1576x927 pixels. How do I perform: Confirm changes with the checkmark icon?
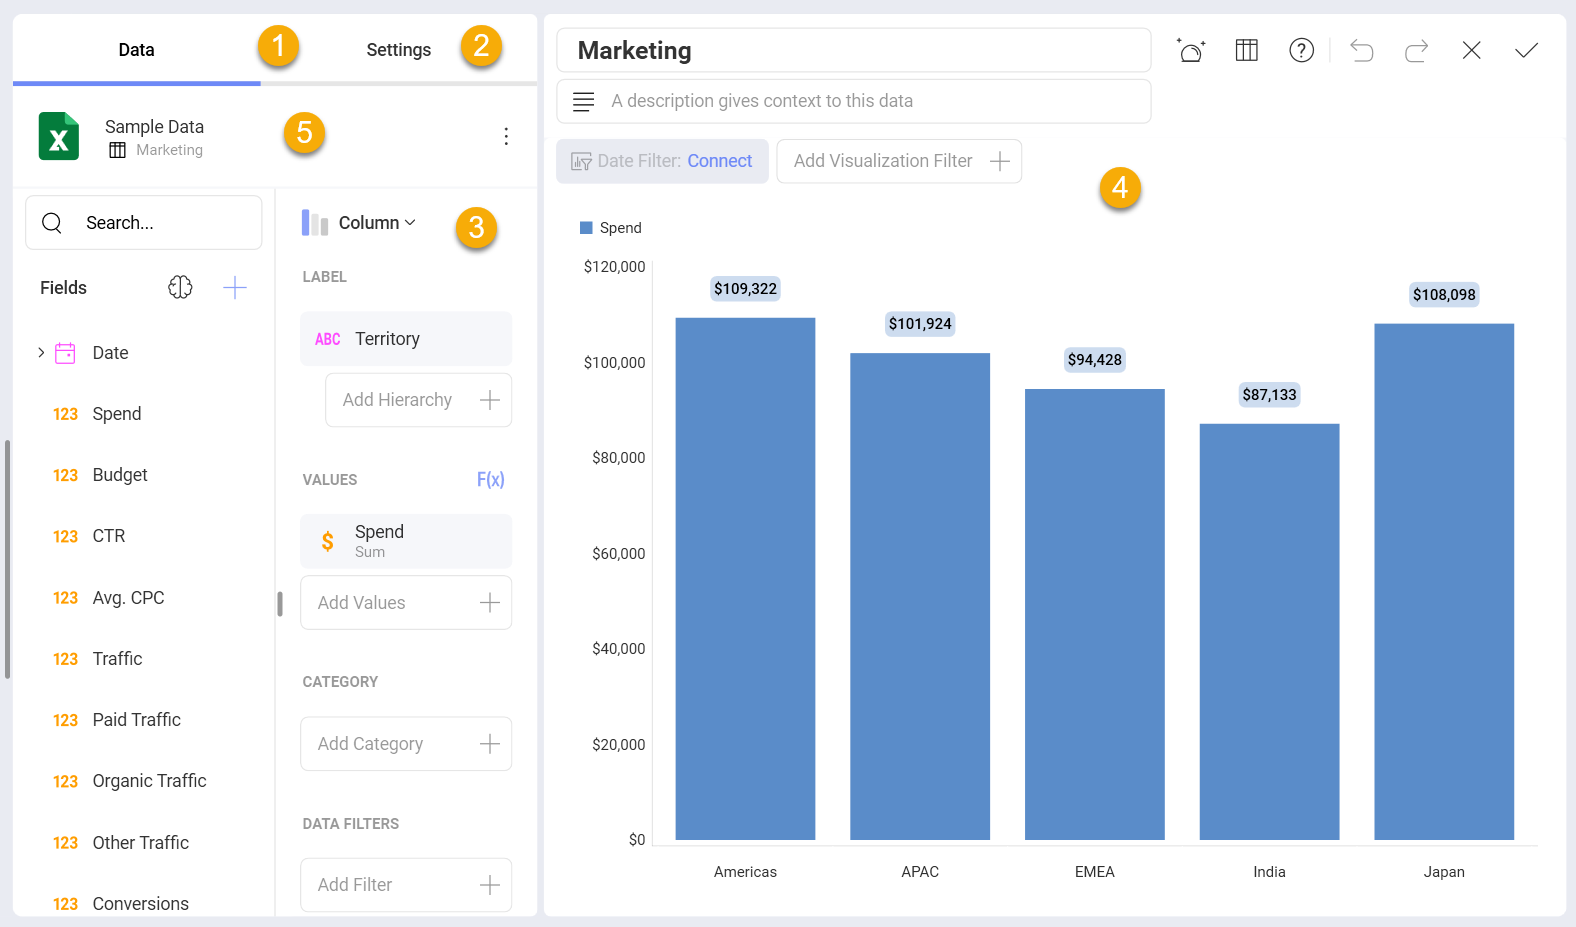tap(1526, 50)
